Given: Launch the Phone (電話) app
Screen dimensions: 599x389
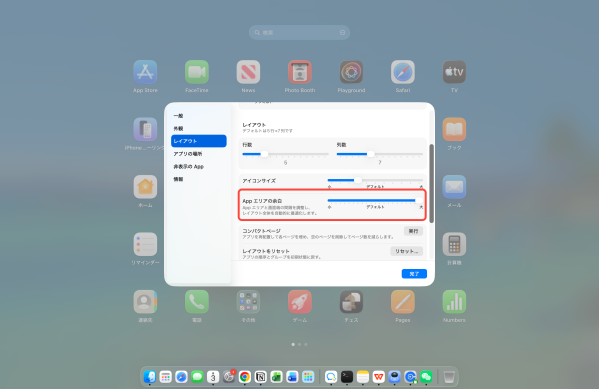Looking at the screenshot, I should 197,301.
